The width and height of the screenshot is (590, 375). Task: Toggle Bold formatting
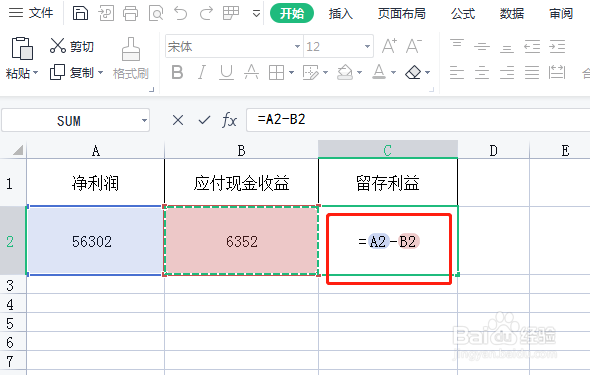(177, 72)
